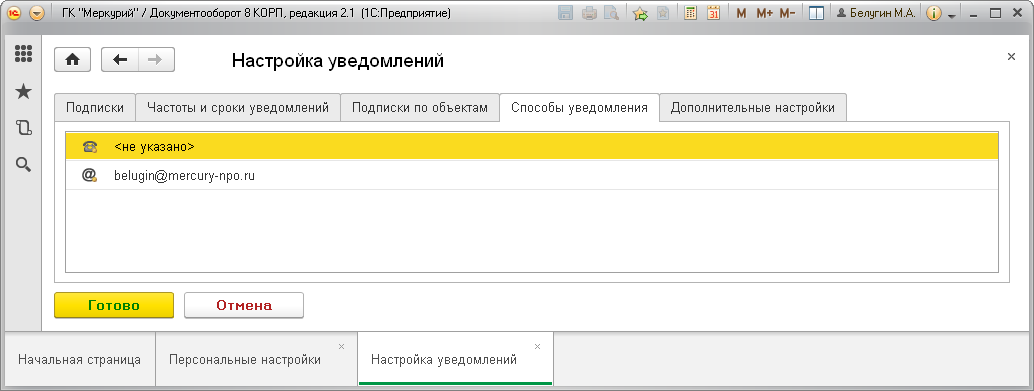The height and width of the screenshot is (391, 1034).
Task: Select the Способы уведомления tab
Action: pyautogui.click(x=580, y=107)
